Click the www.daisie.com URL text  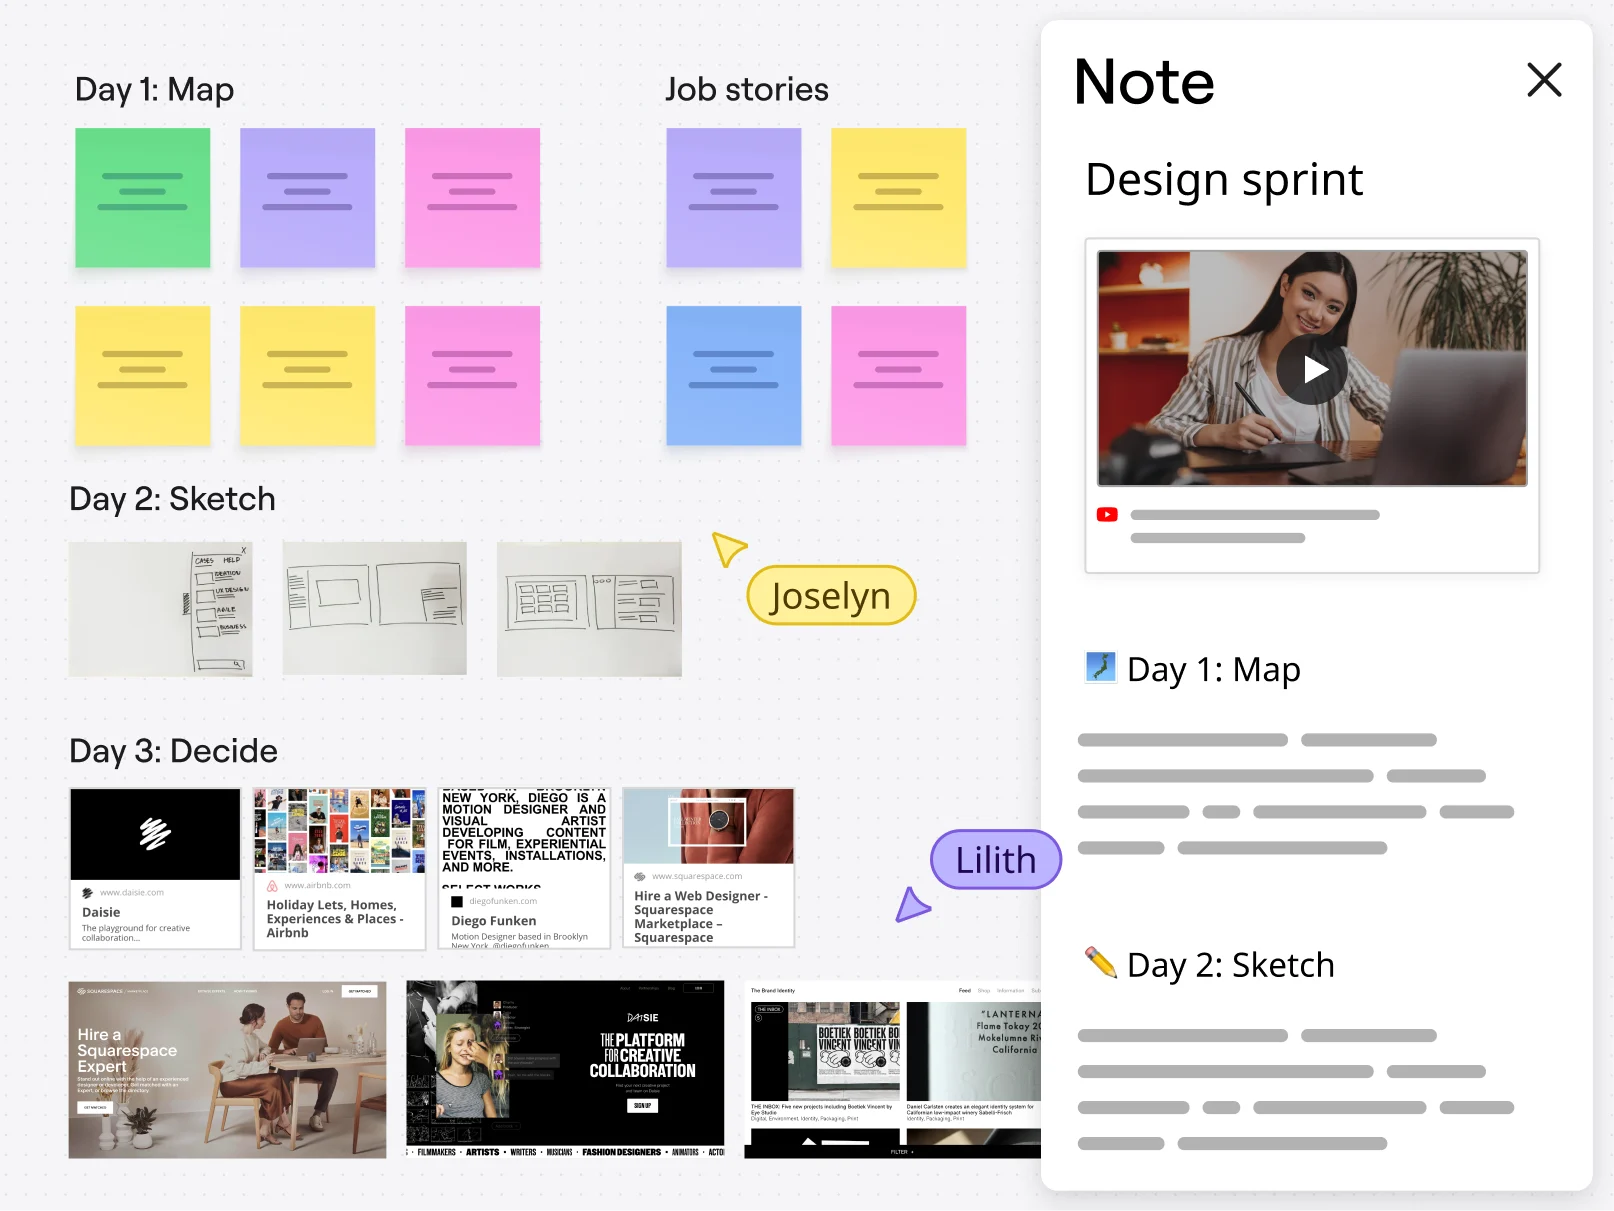[x=132, y=893]
